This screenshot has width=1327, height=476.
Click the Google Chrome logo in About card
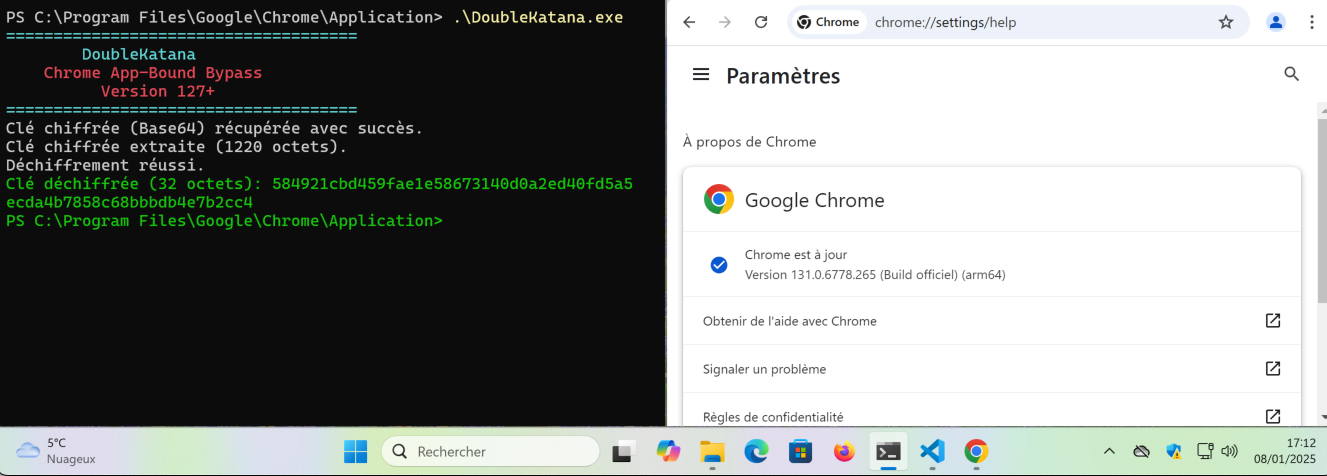tap(718, 199)
